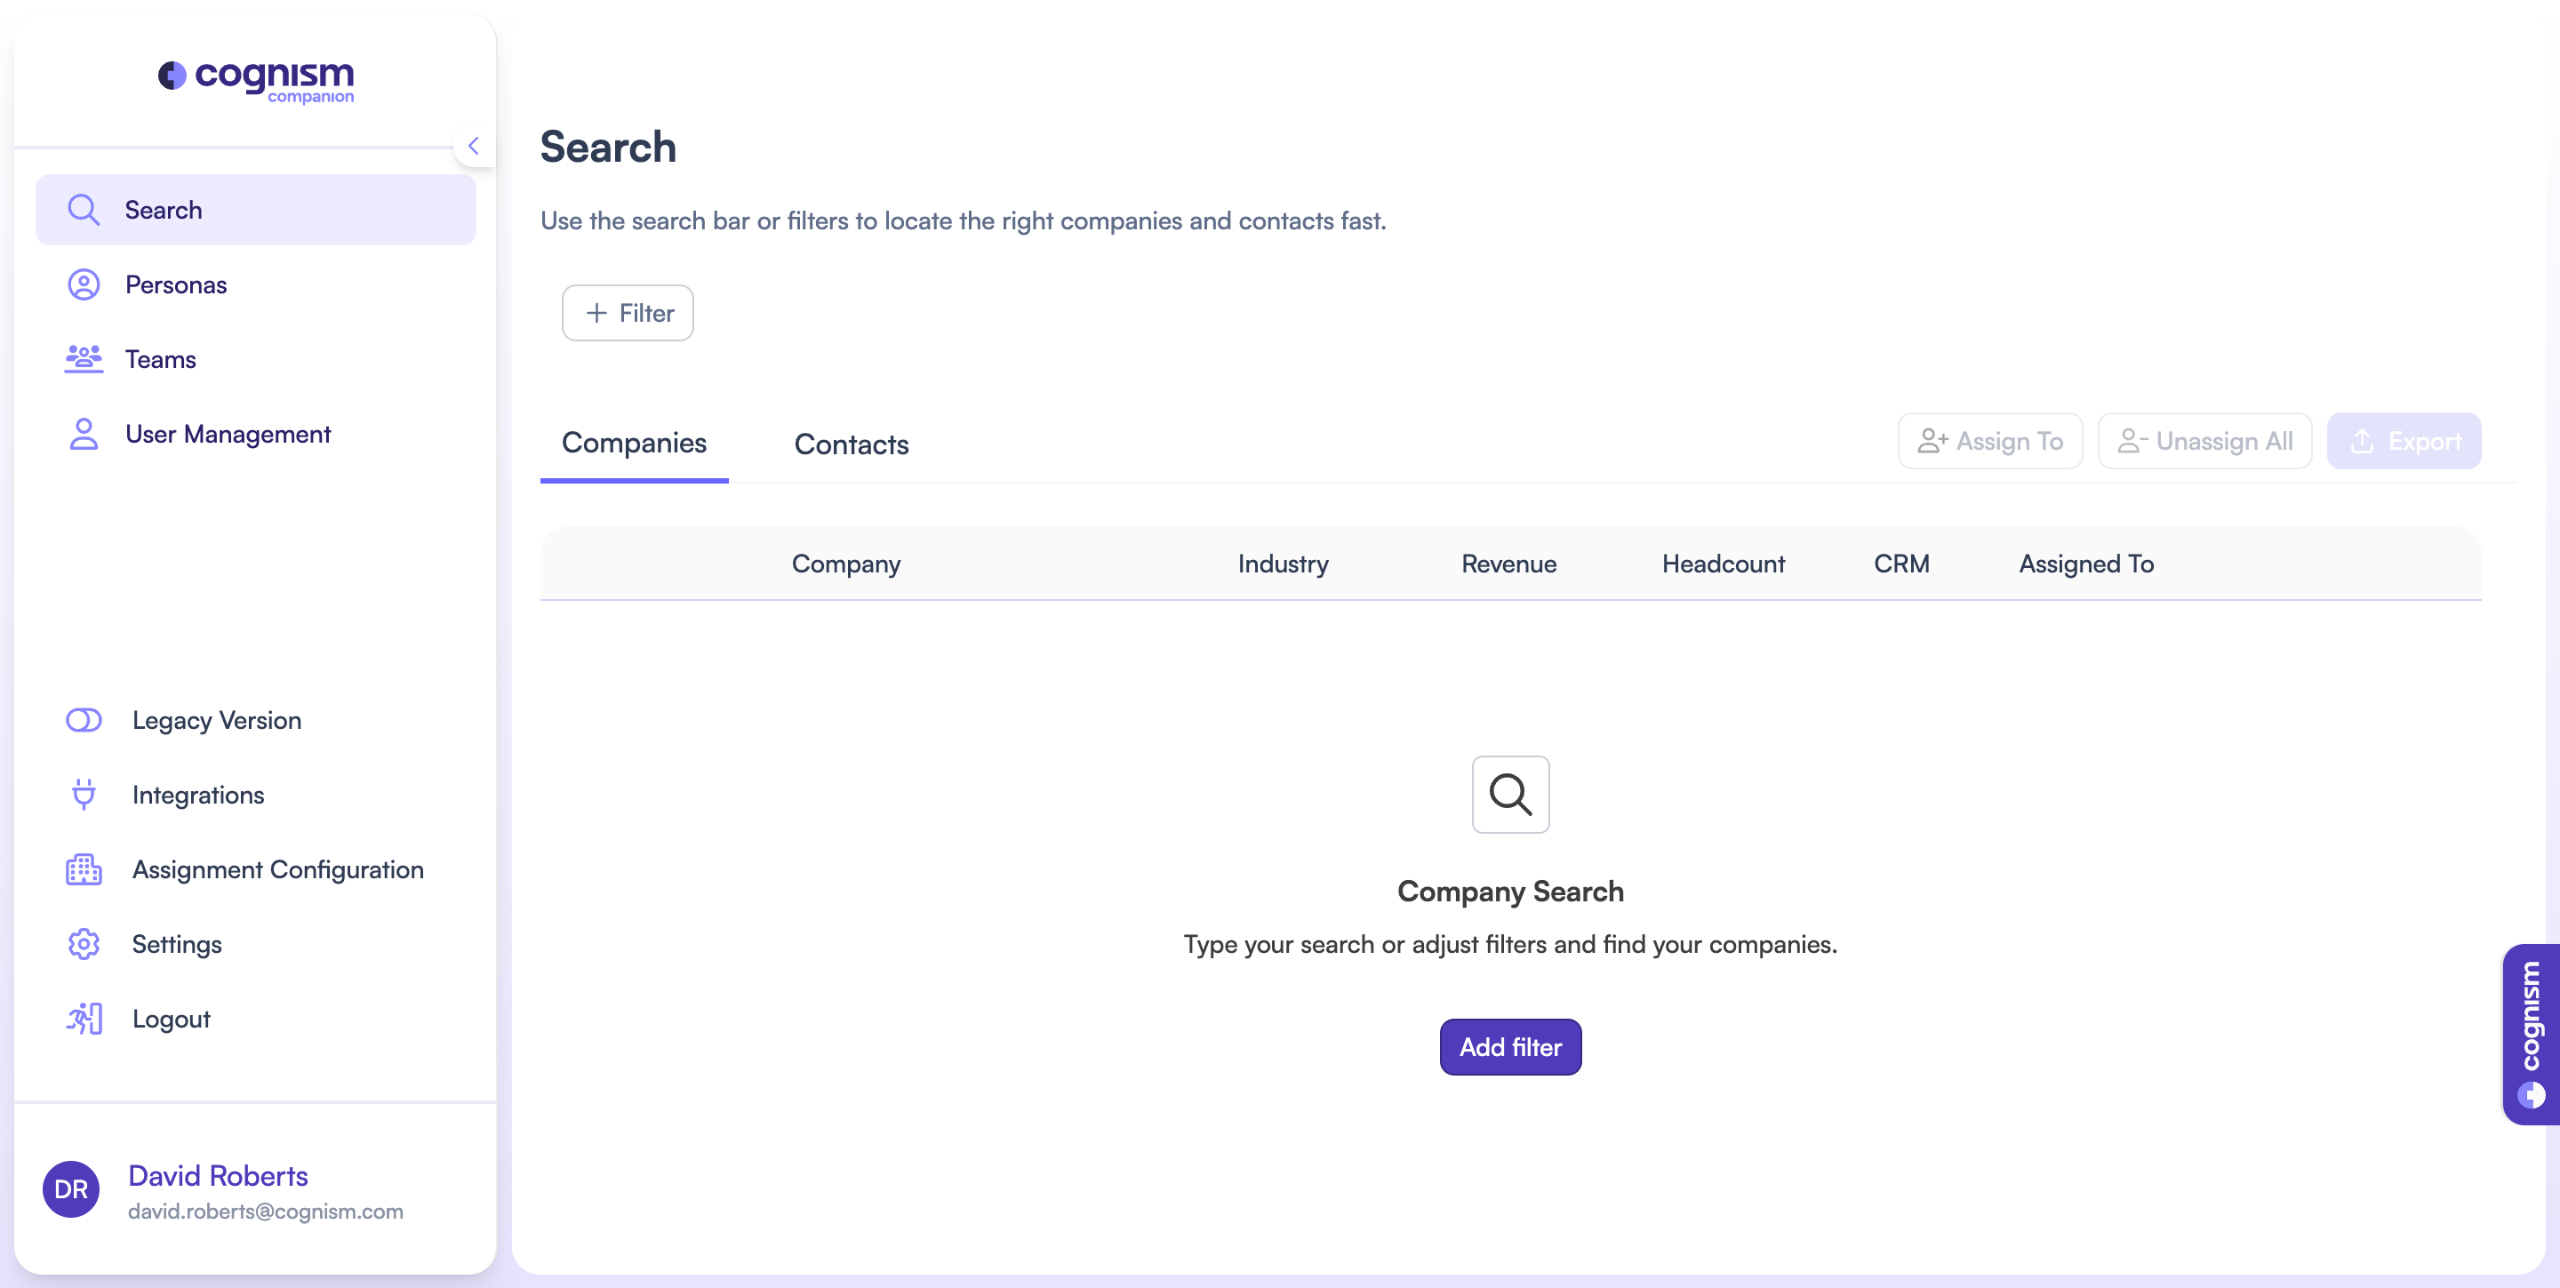The image size is (2560, 1288).
Task: Click the Integrations plug icon
Action: (x=83, y=795)
